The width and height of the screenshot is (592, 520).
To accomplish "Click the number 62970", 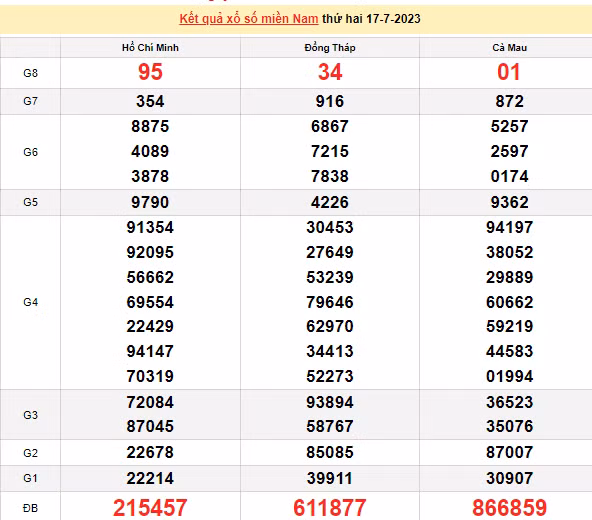I will (x=330, y=326).
